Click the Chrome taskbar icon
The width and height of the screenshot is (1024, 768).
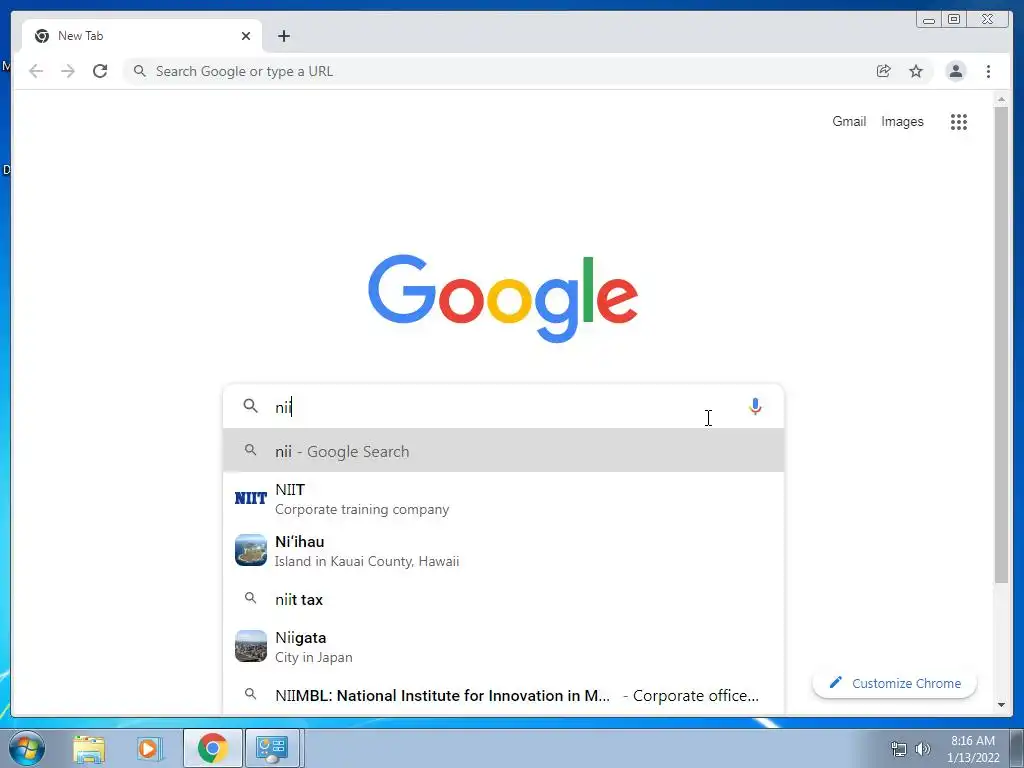tap(212, 748)
